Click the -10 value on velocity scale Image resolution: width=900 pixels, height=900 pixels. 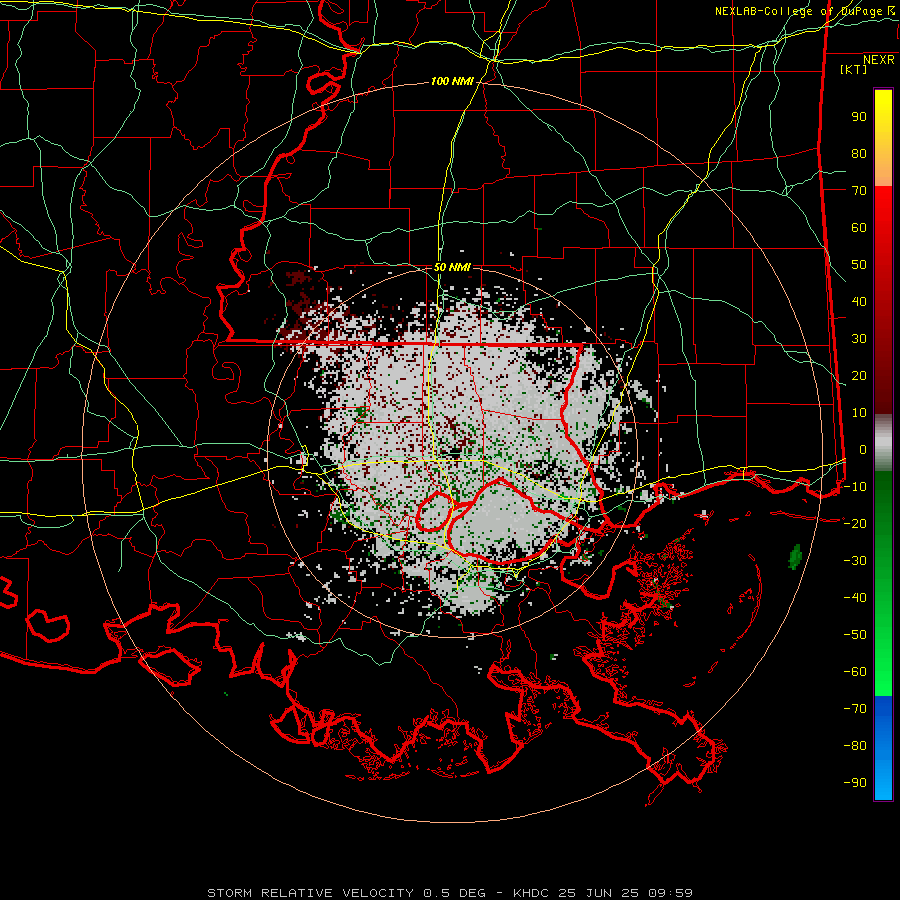click(855, 487)
